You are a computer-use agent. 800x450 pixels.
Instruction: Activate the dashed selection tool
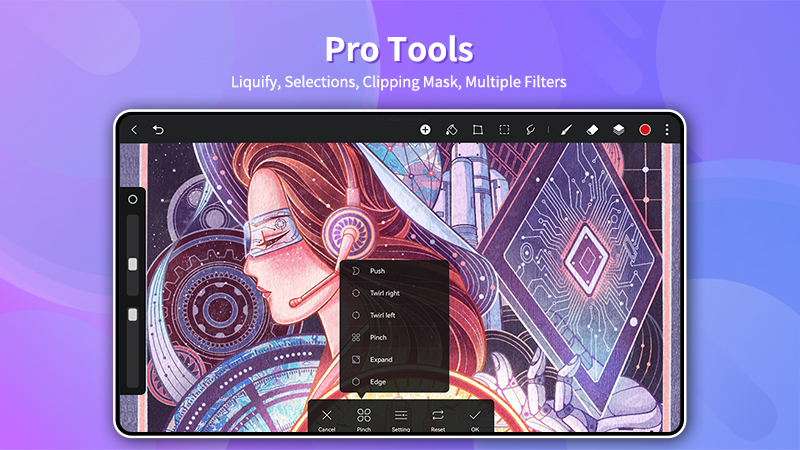(504, 130)
